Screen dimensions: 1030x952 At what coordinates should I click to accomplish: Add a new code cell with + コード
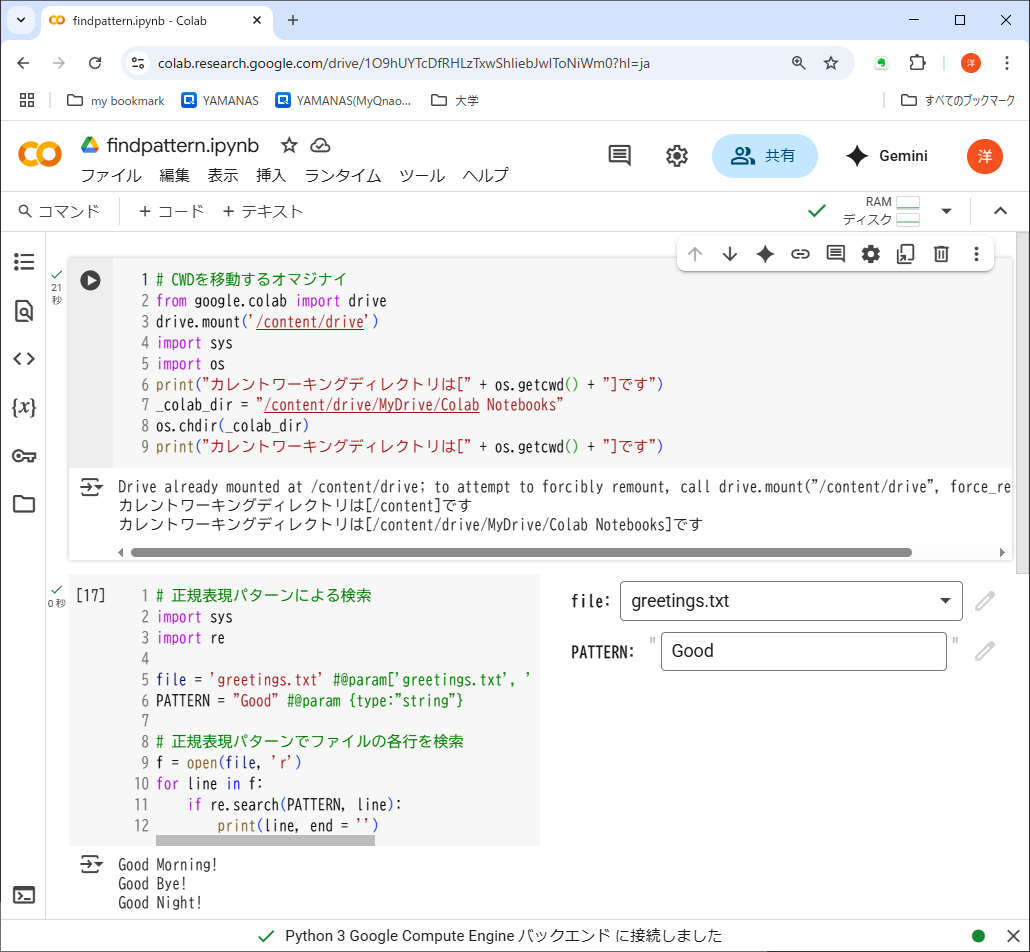pyautogui.click(x=171, y=212)
